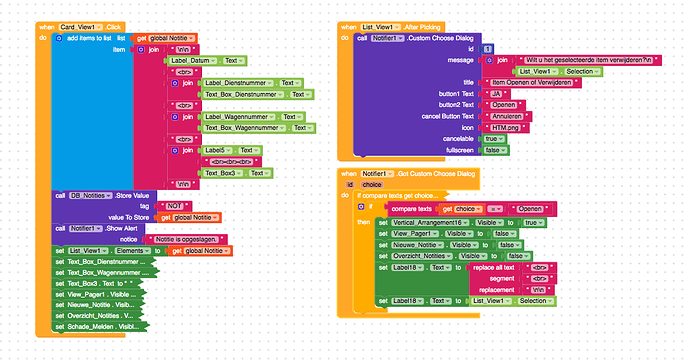Open Card_View1 component dropdown in Click event

[81, 27]
